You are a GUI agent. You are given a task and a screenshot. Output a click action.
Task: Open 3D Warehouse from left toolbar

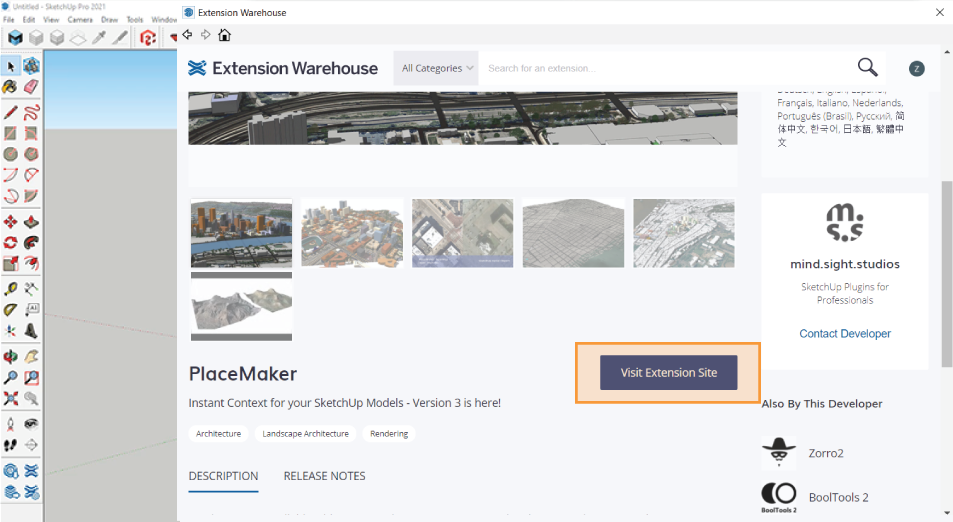(10, 470)
